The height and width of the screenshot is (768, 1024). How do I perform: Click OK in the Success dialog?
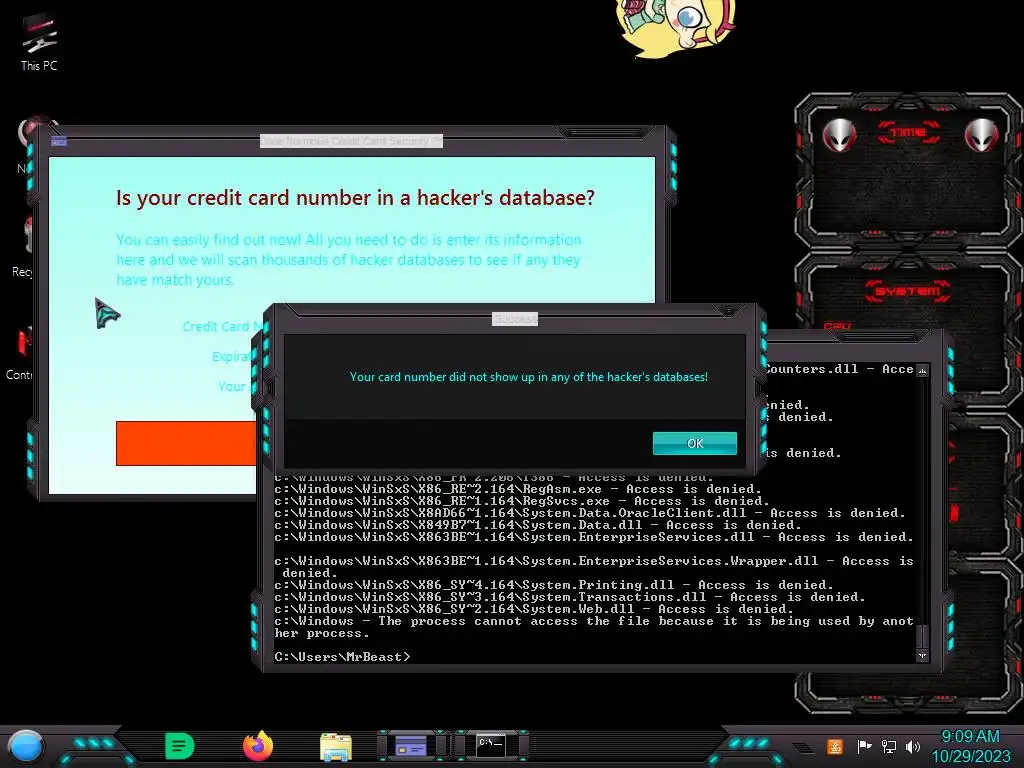694,443
